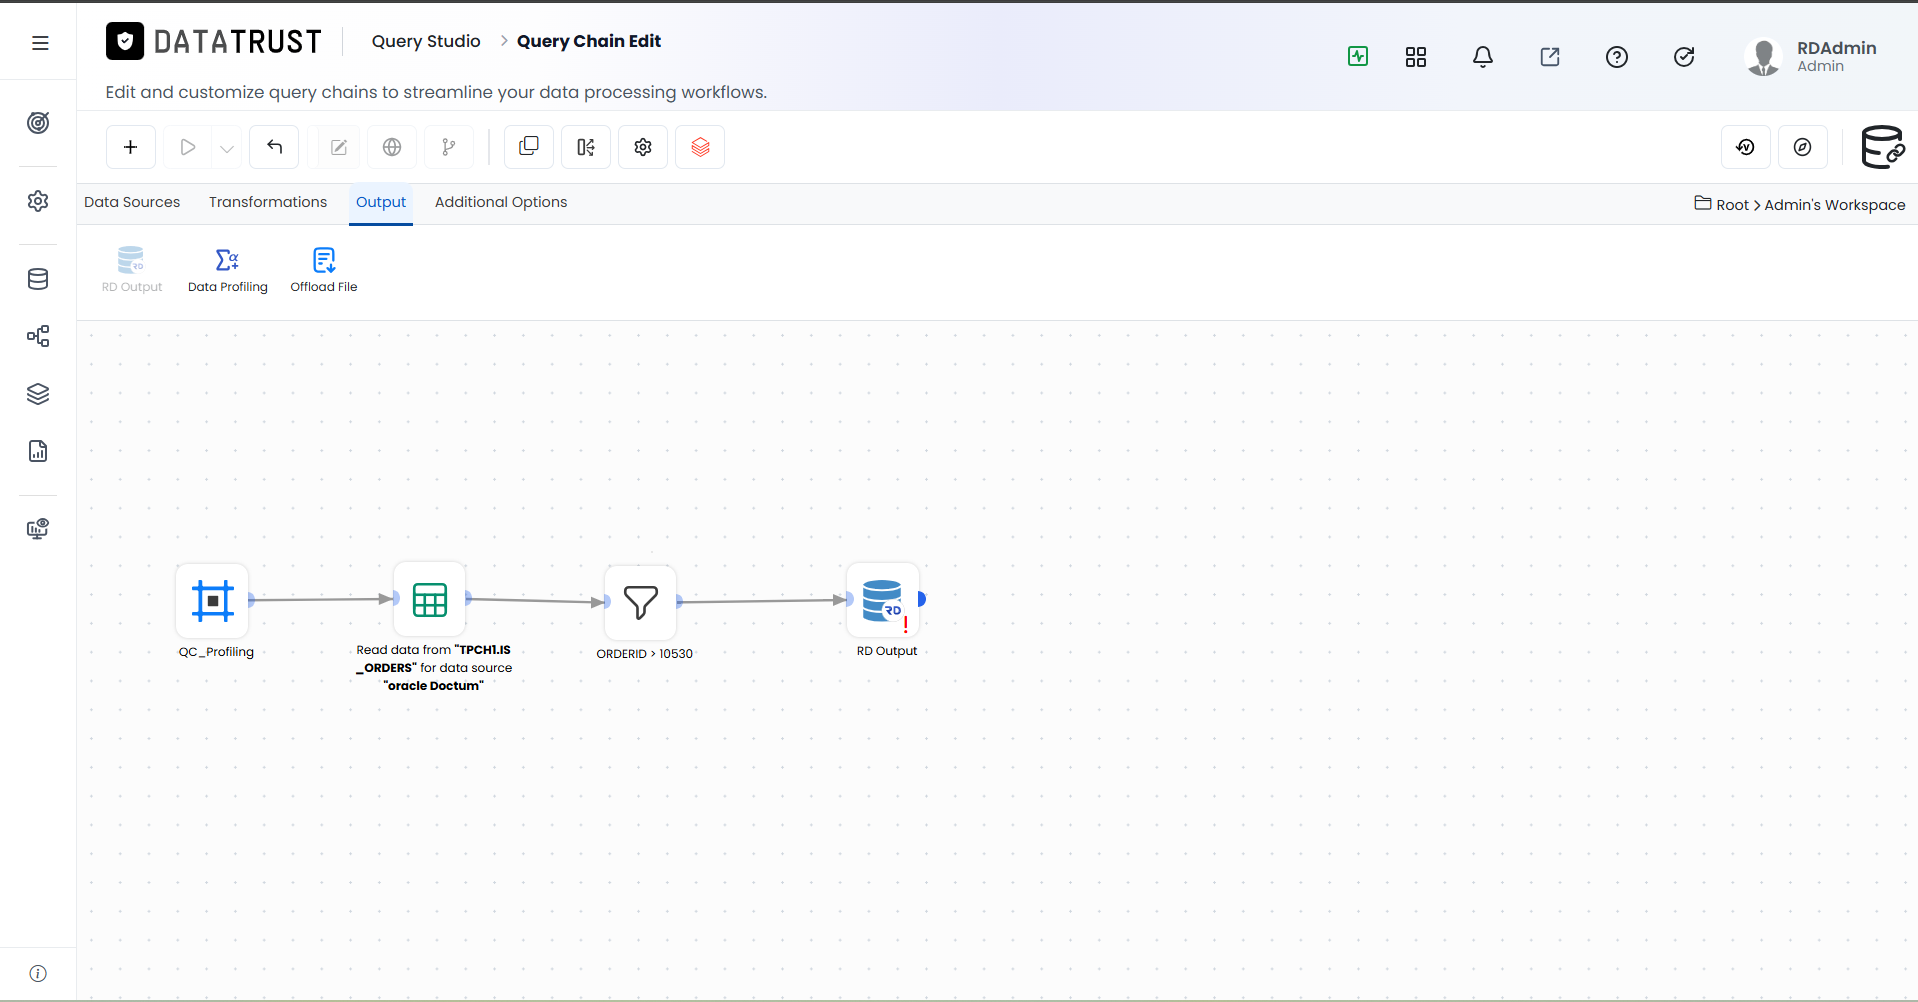Select the QC_Profiling node on canvas
This screenshot has height=1002, width=1918.
(212, 601)
